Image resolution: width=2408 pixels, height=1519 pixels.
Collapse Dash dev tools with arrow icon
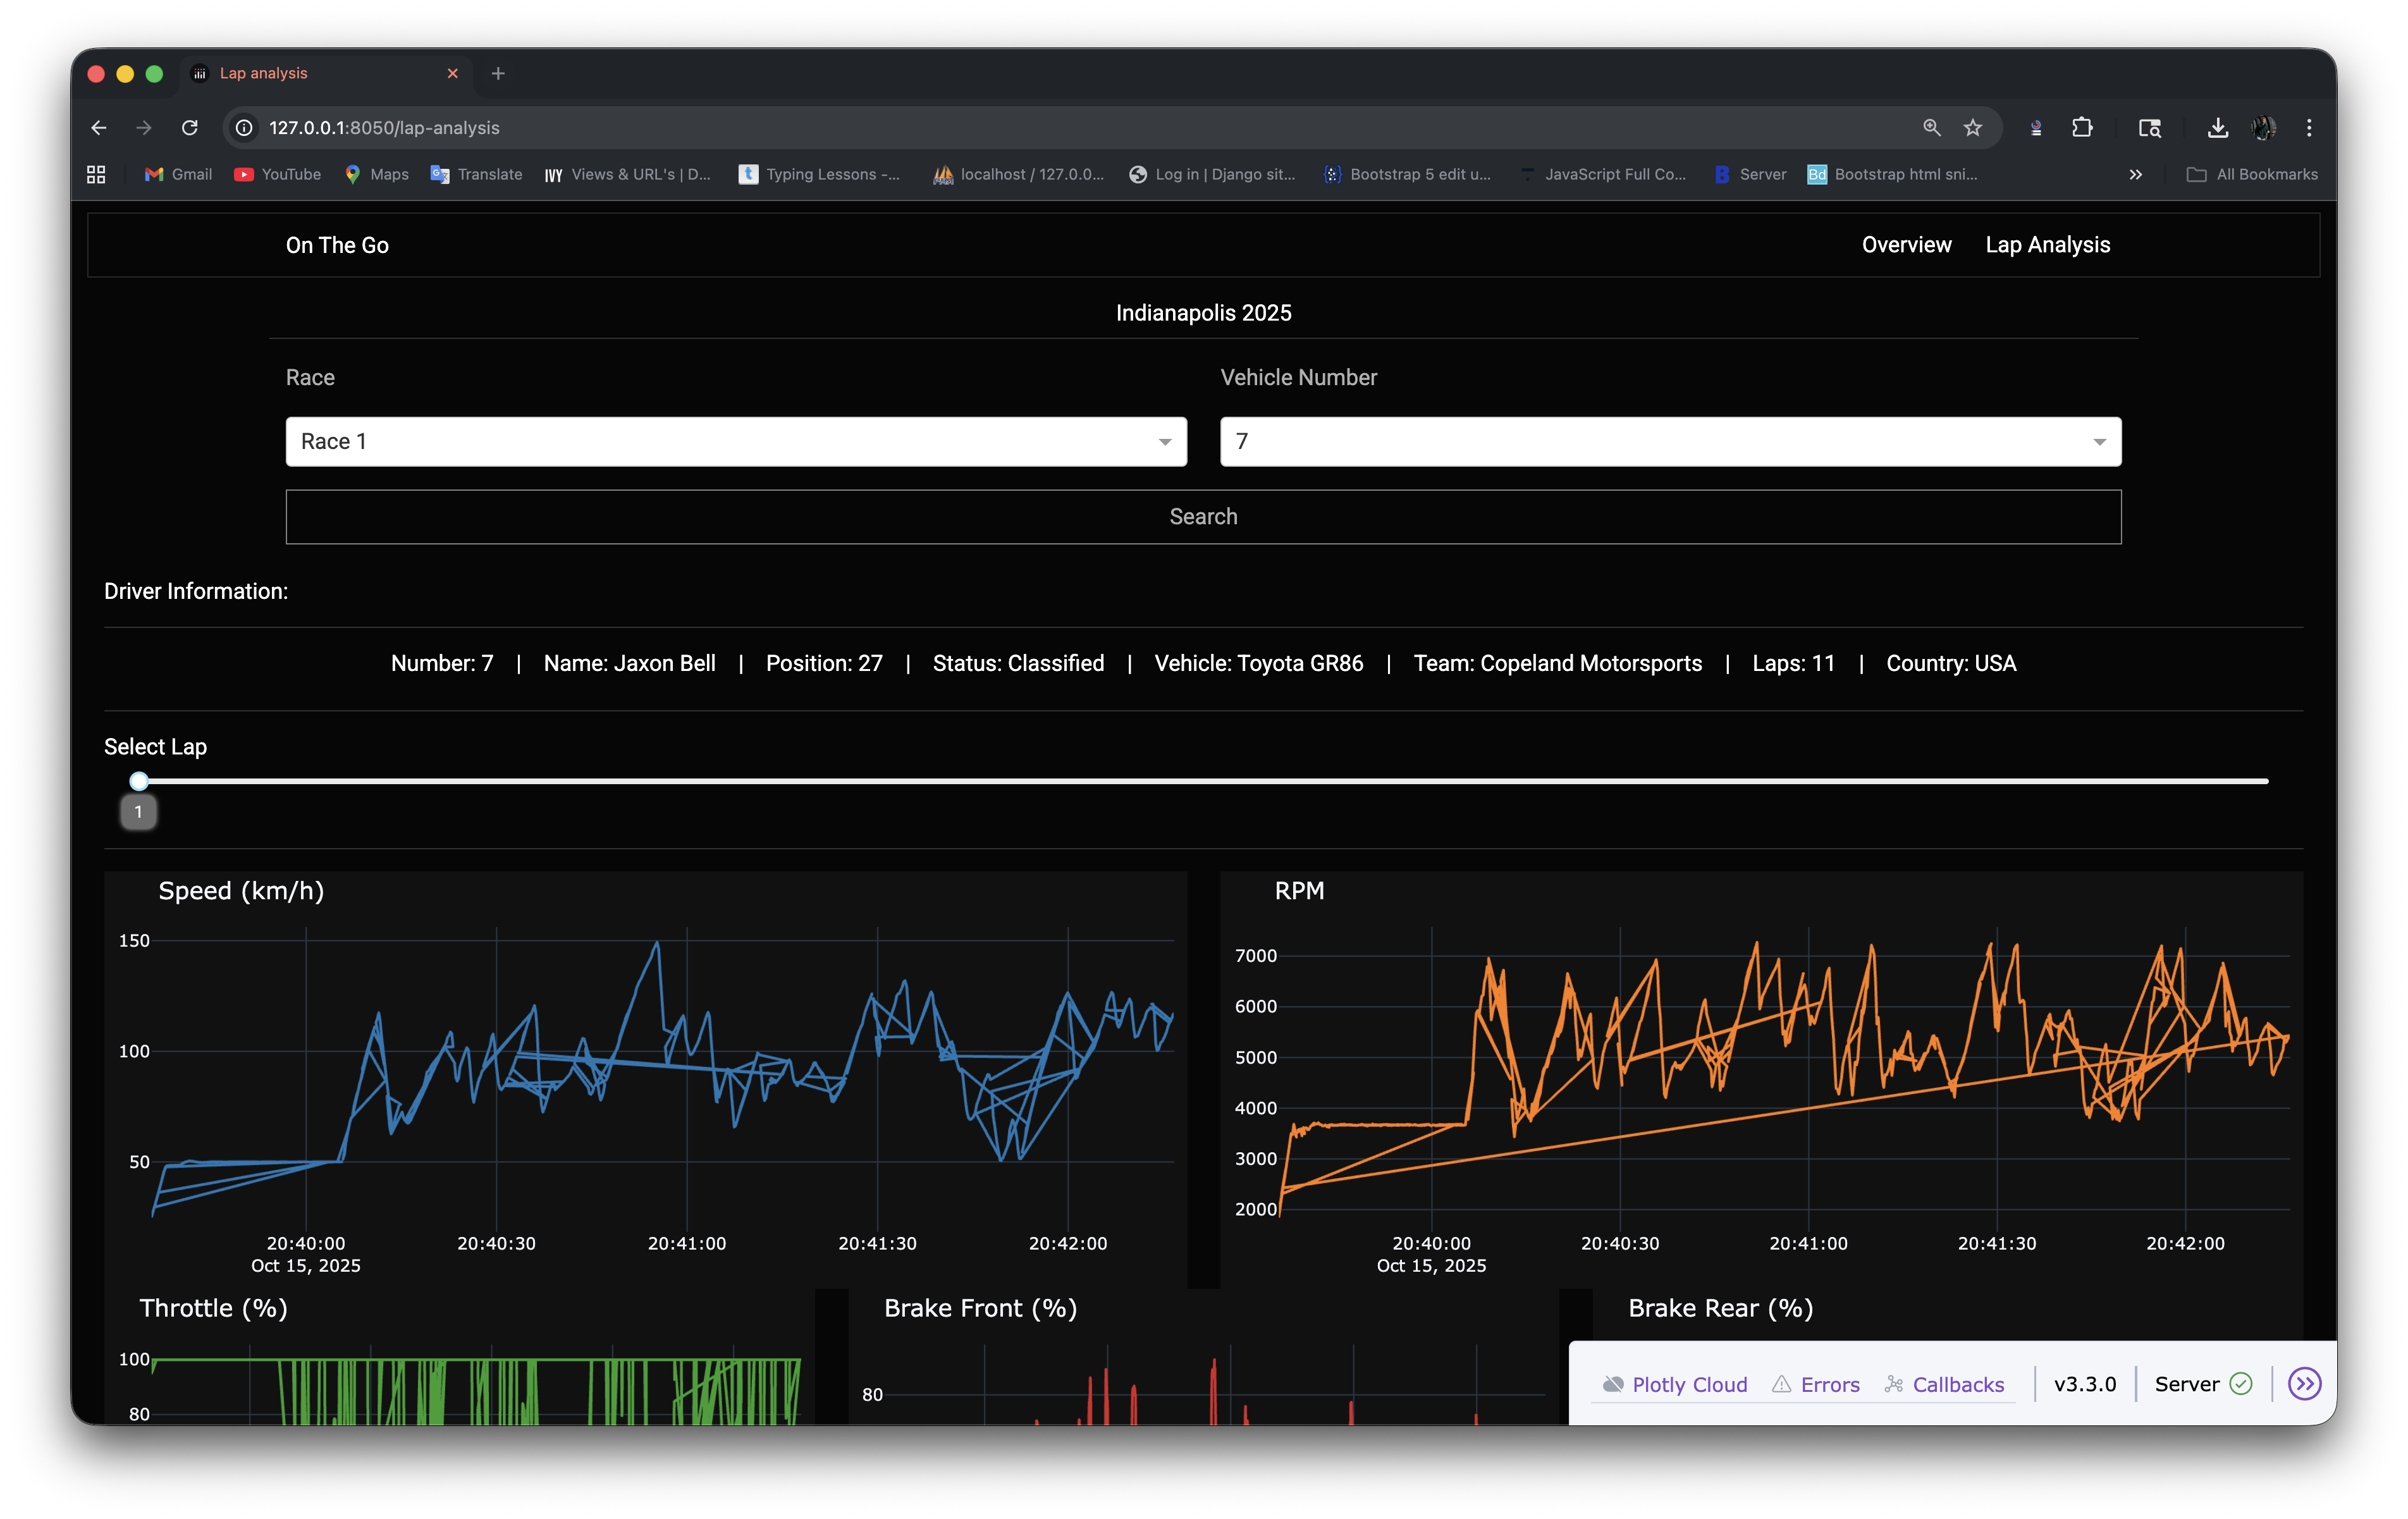click(x=2304, y=1384)
